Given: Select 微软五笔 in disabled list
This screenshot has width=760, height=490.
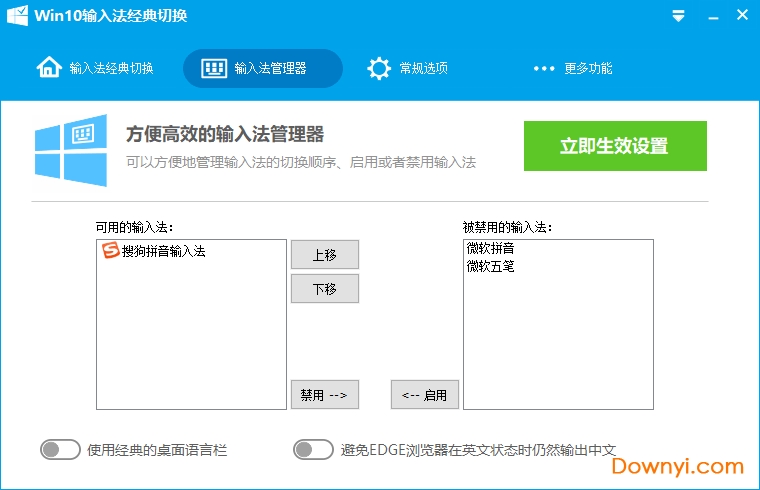Looking at the screenshot, I should 491,267.
